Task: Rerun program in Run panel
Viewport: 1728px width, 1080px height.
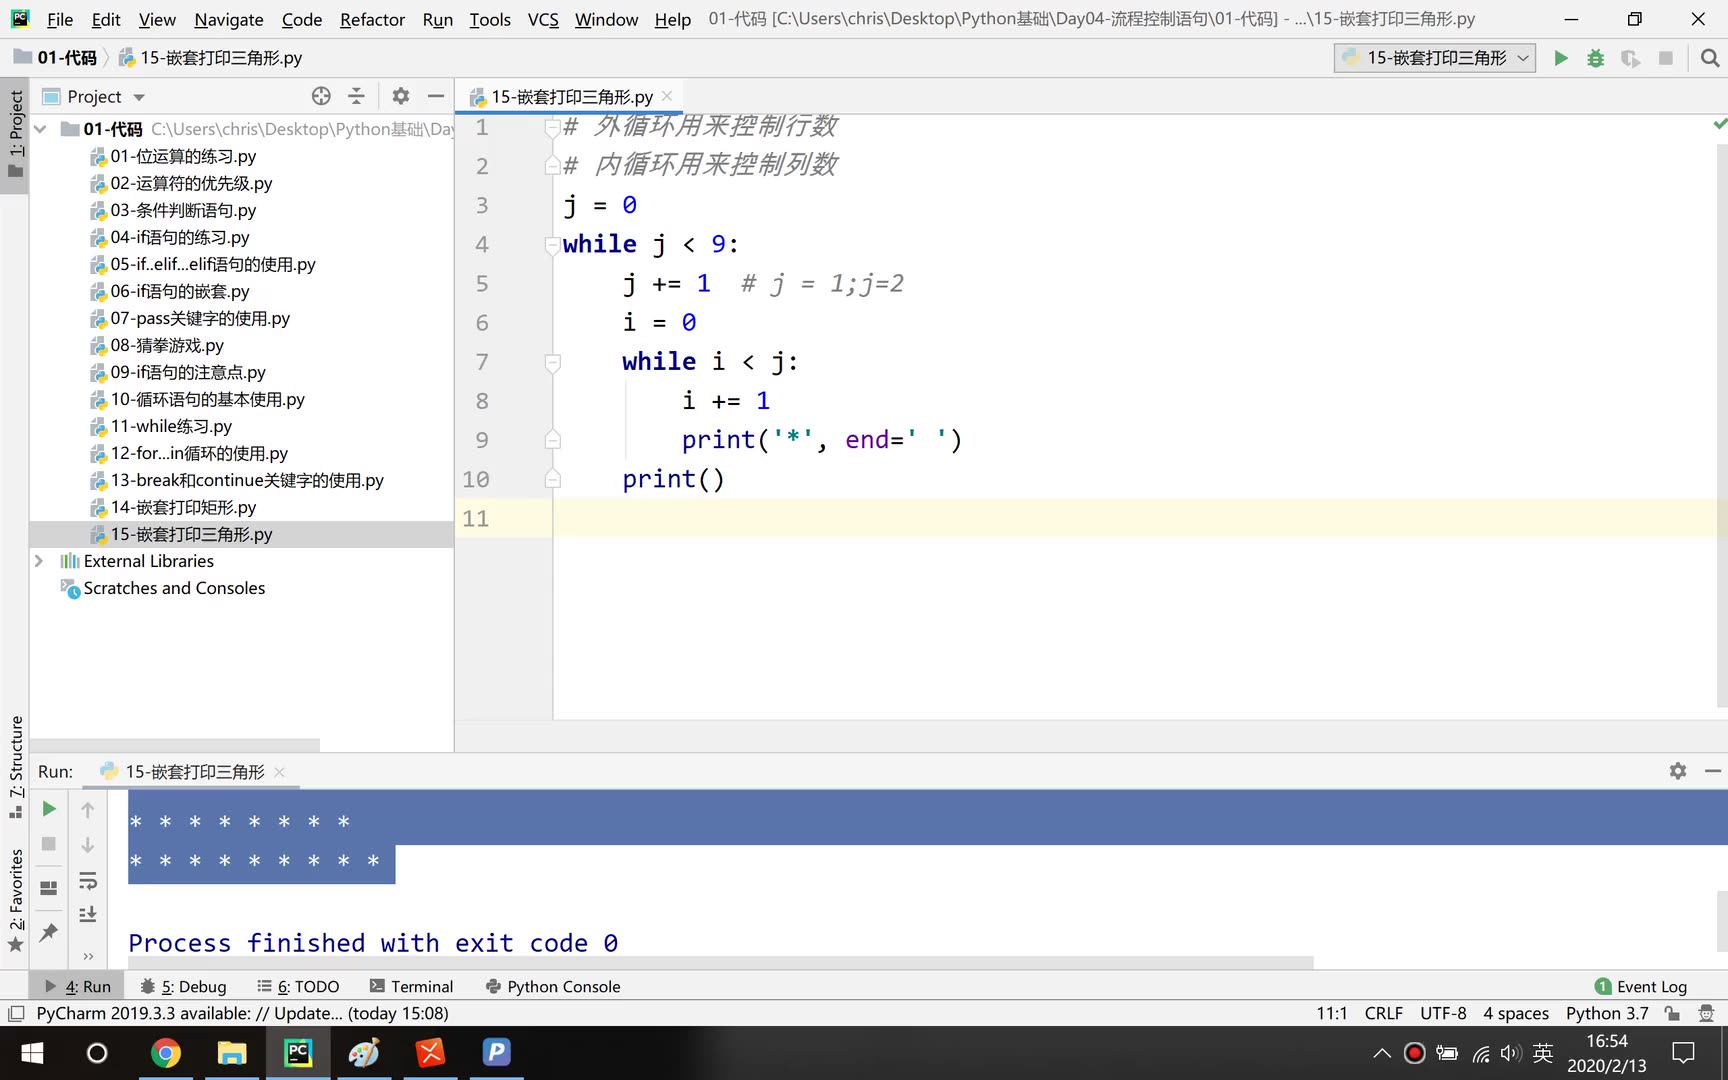Action: (48, 808)
